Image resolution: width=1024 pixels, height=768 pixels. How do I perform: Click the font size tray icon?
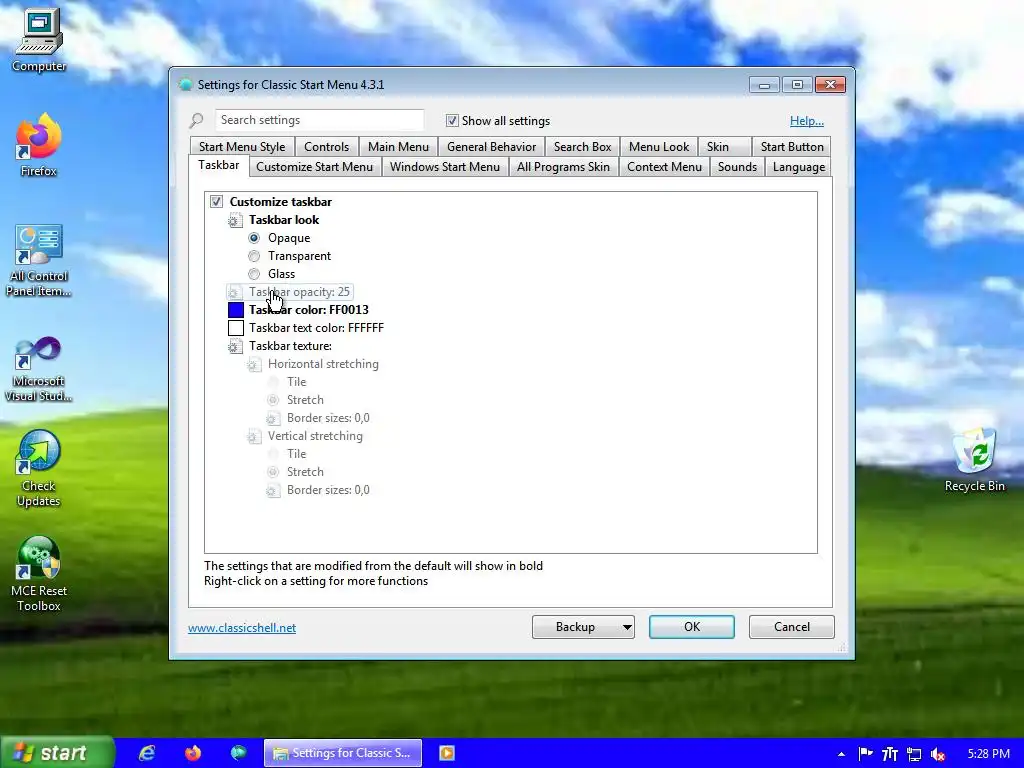point(889,754)
